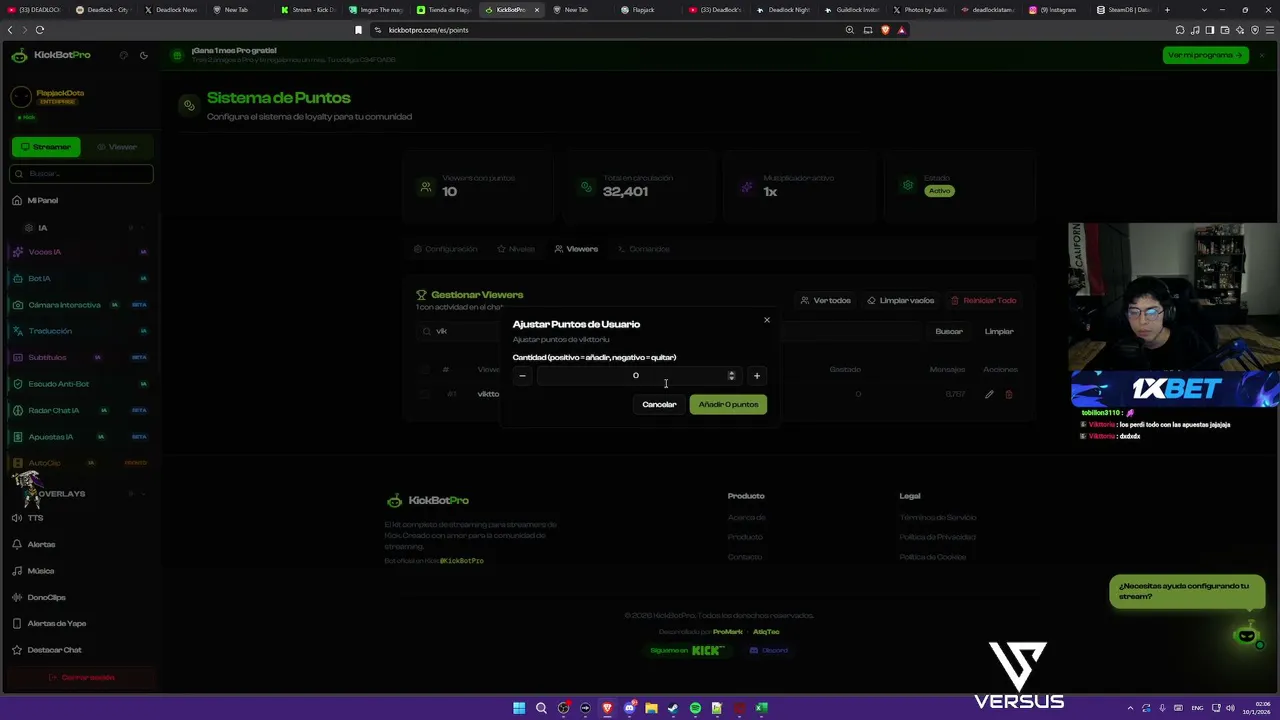Open Mi Panel in sidebar
This screenshot has height=720, width=1280.
(81, 200)
